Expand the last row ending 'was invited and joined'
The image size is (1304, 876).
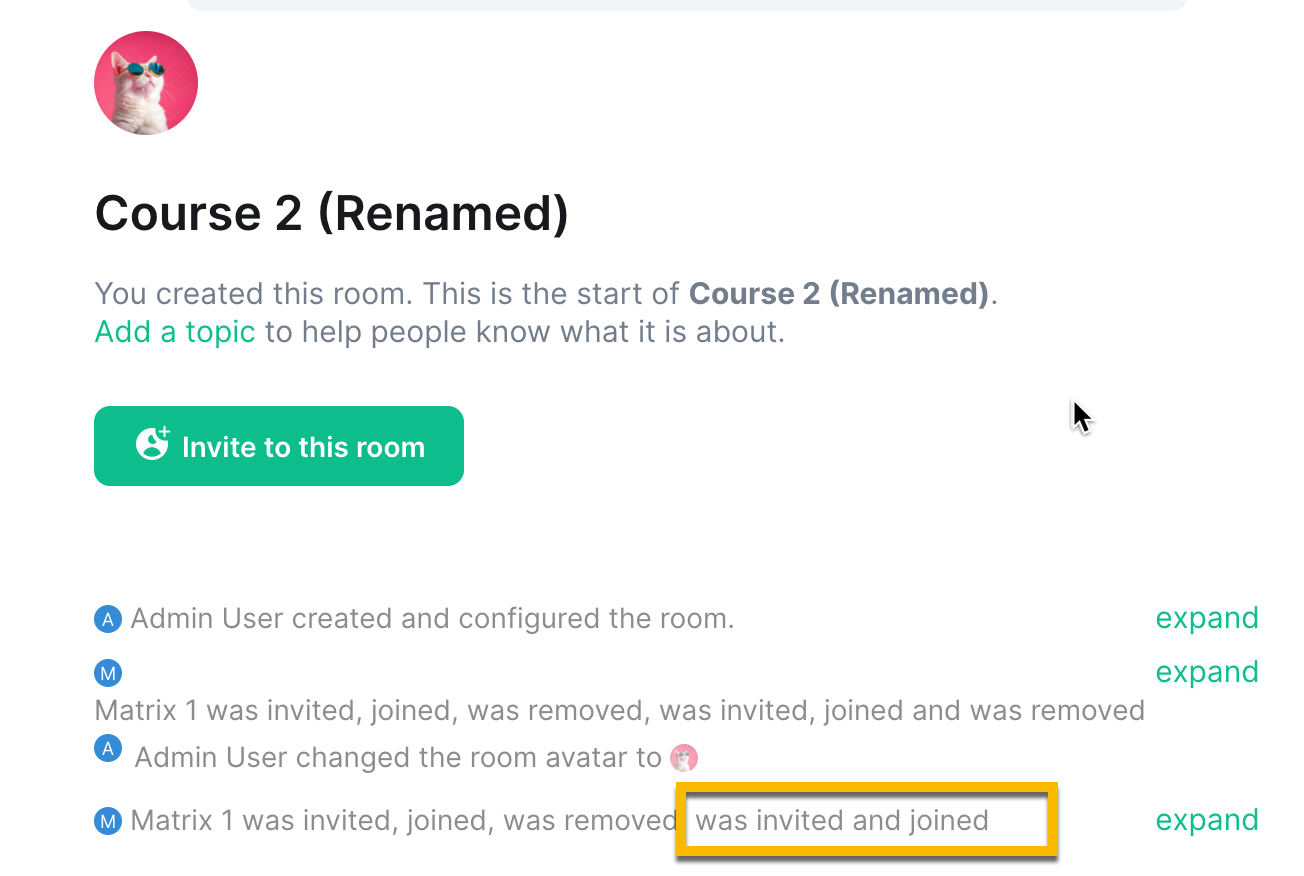click(x=1207, y=820)
